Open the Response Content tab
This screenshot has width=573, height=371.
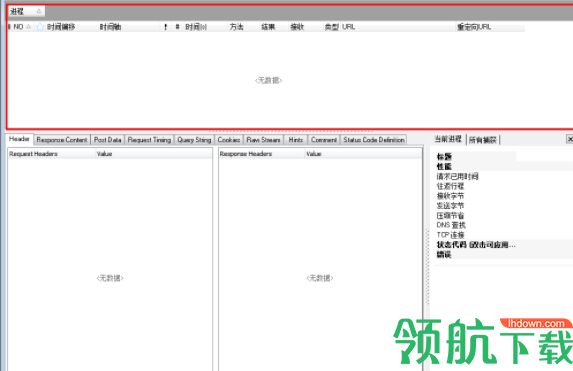tap(62, 140)
